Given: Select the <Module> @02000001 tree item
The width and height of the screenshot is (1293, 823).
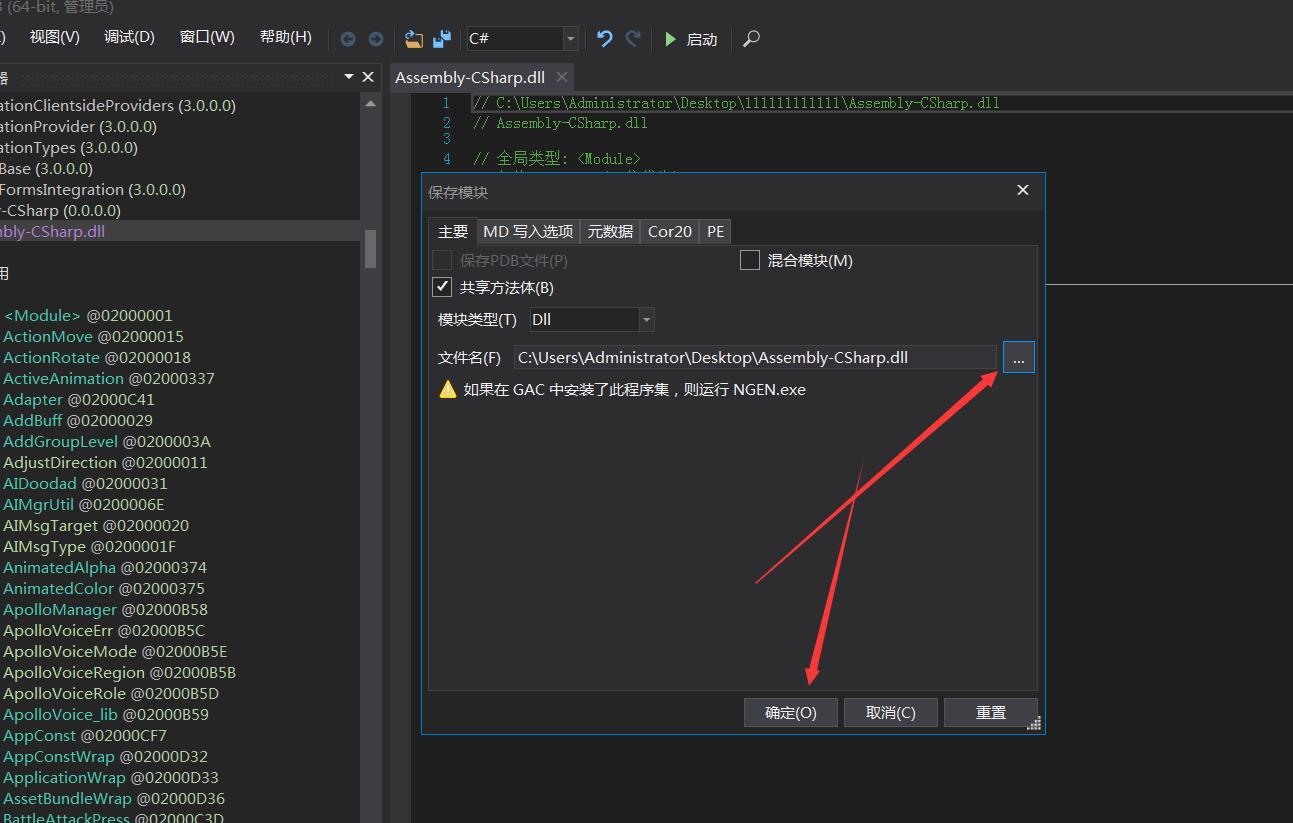Looking at the screenshot, I should point(88,315).
